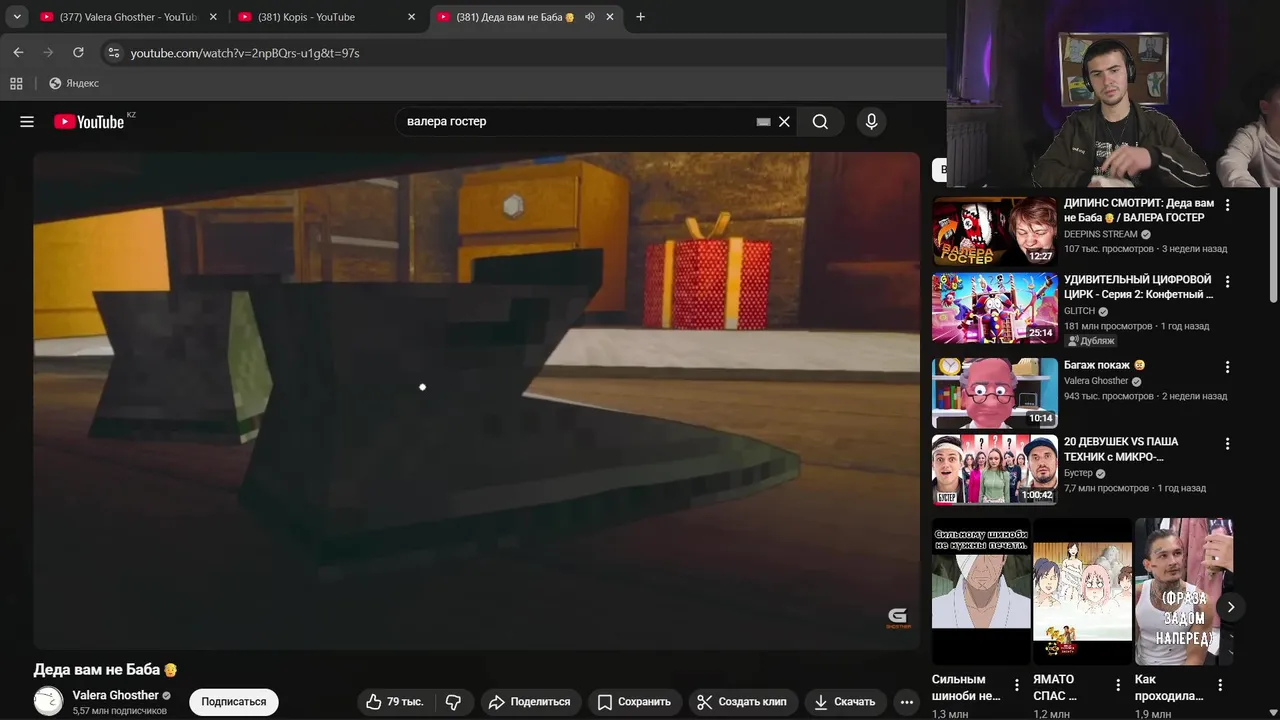Like the video with 79 тыс.
This screenshot has height=720, width=1280.
(395, 702)
